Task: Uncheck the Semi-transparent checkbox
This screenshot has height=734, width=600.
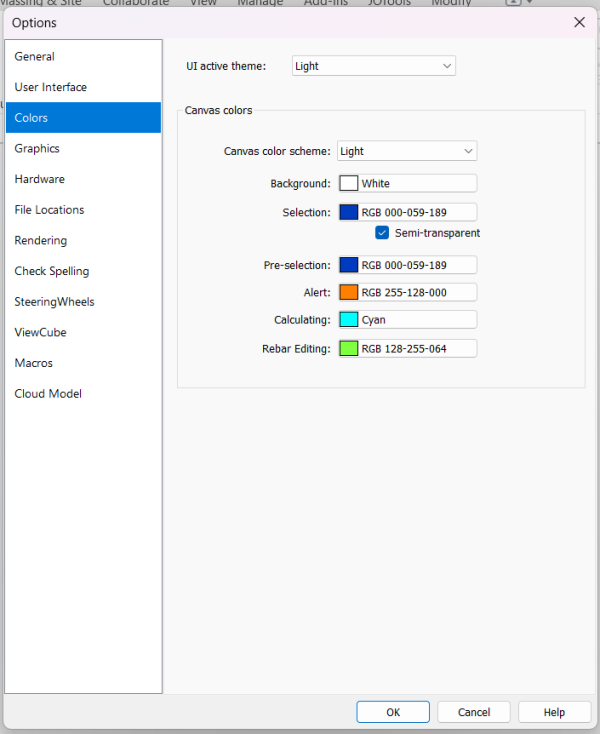Action: click(x=382, y=233)
